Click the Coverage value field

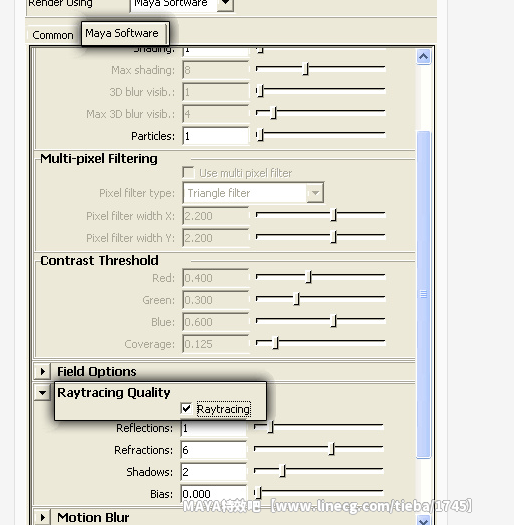[x=216, y=344]
